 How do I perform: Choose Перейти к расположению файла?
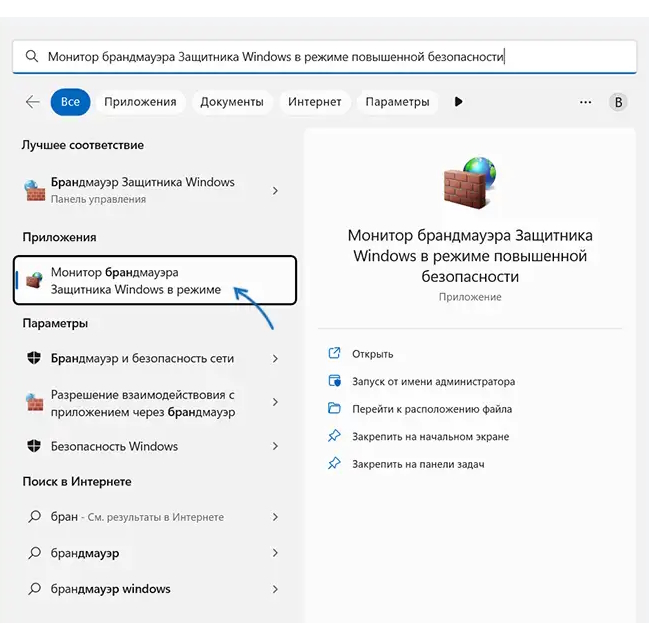(432, 409)
